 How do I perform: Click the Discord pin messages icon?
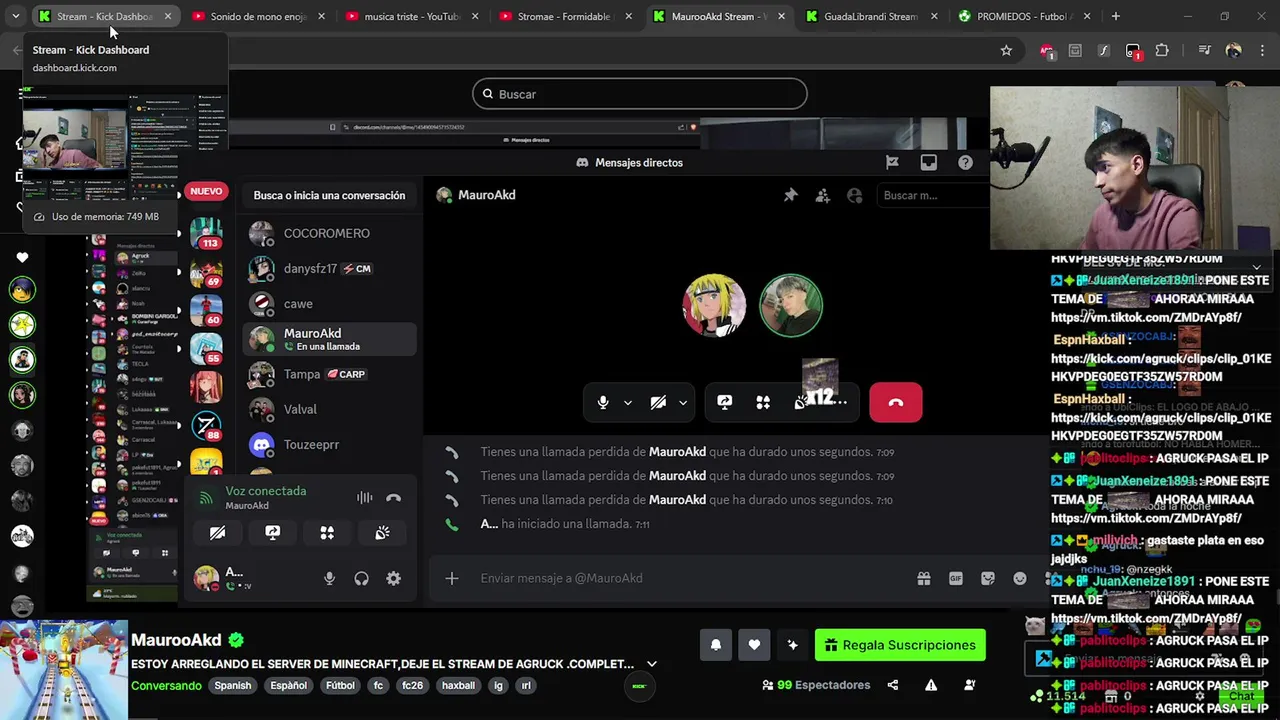coord(791,195)
